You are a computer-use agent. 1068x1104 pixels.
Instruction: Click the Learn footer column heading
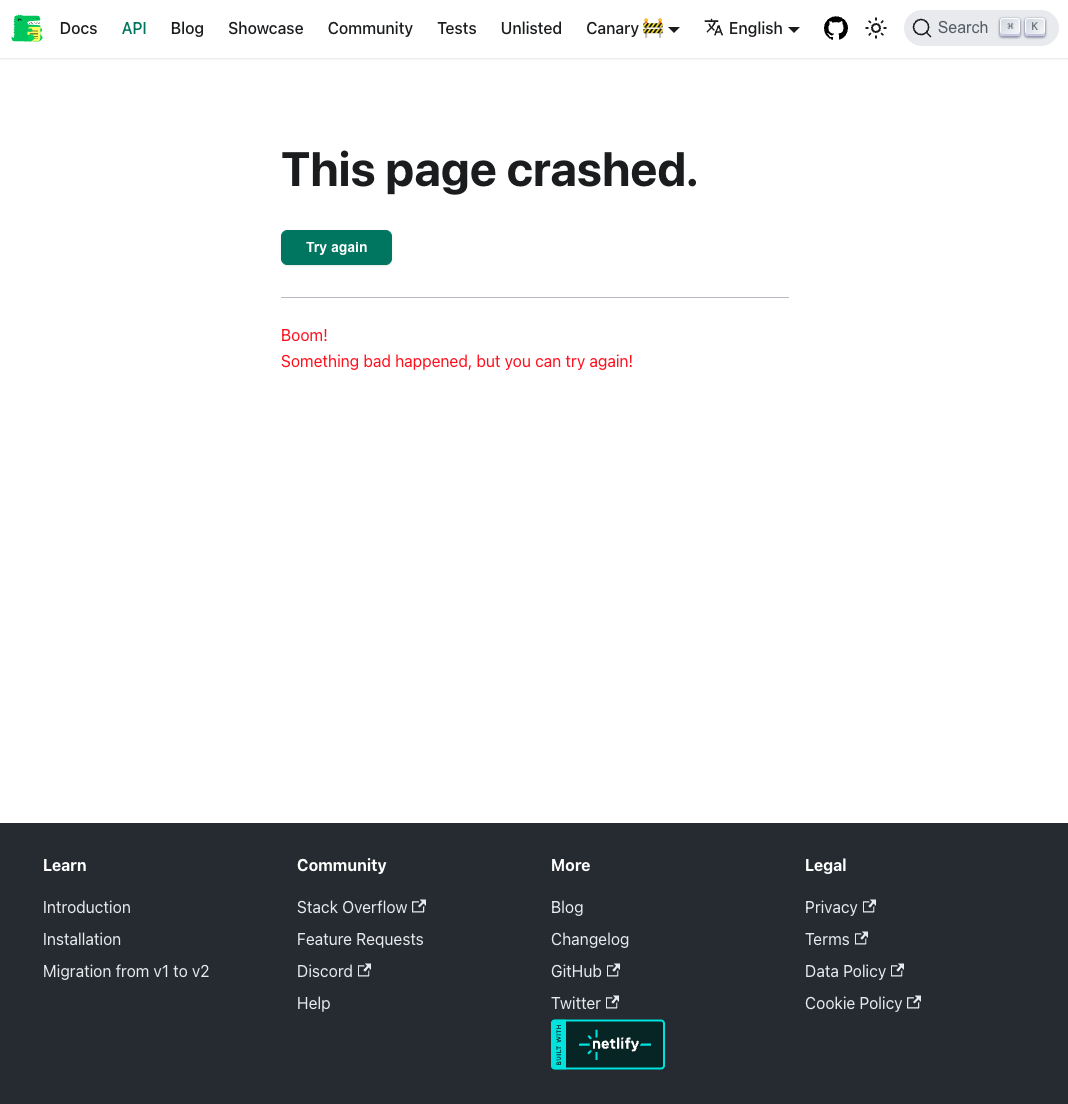coord(65,865)
